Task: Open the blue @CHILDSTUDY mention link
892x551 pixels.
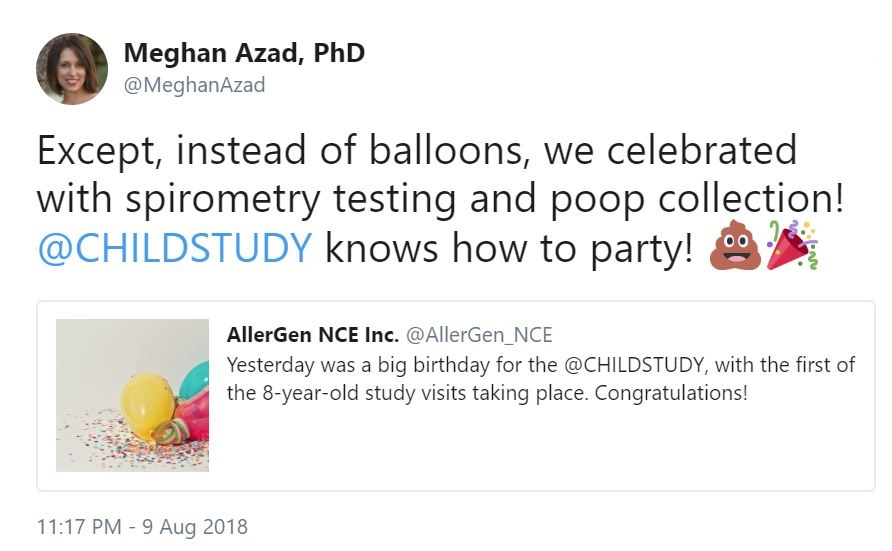Action: pos(175,248)
